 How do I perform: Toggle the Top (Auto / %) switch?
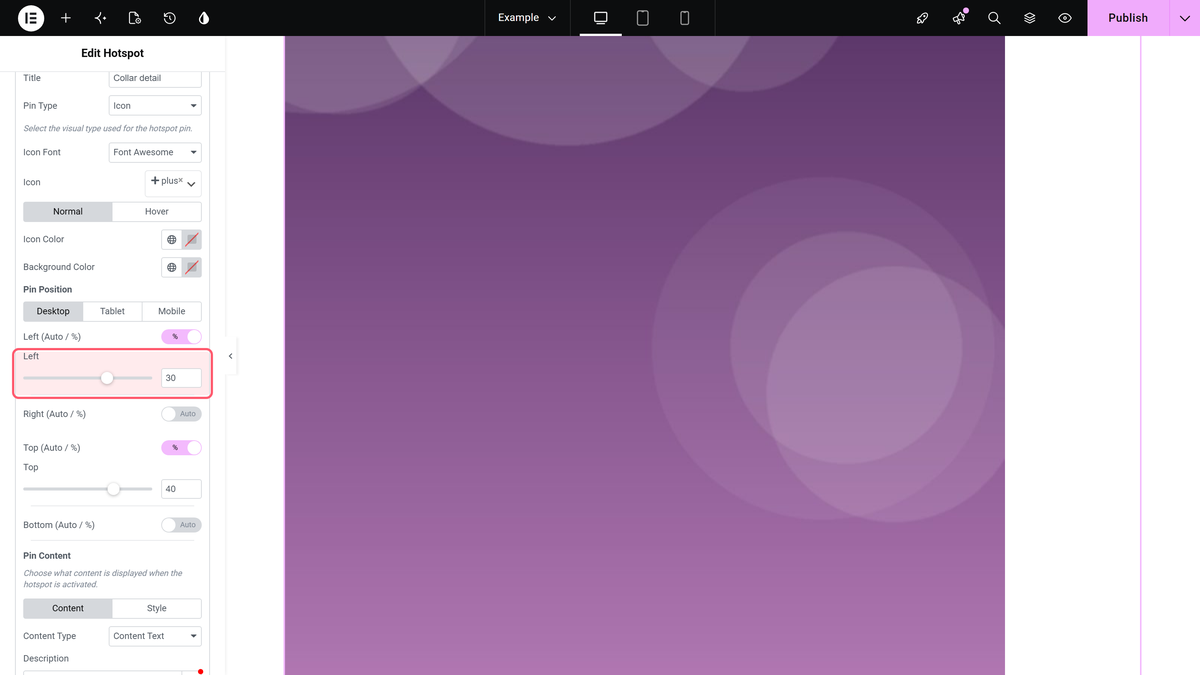coord(181,448)
